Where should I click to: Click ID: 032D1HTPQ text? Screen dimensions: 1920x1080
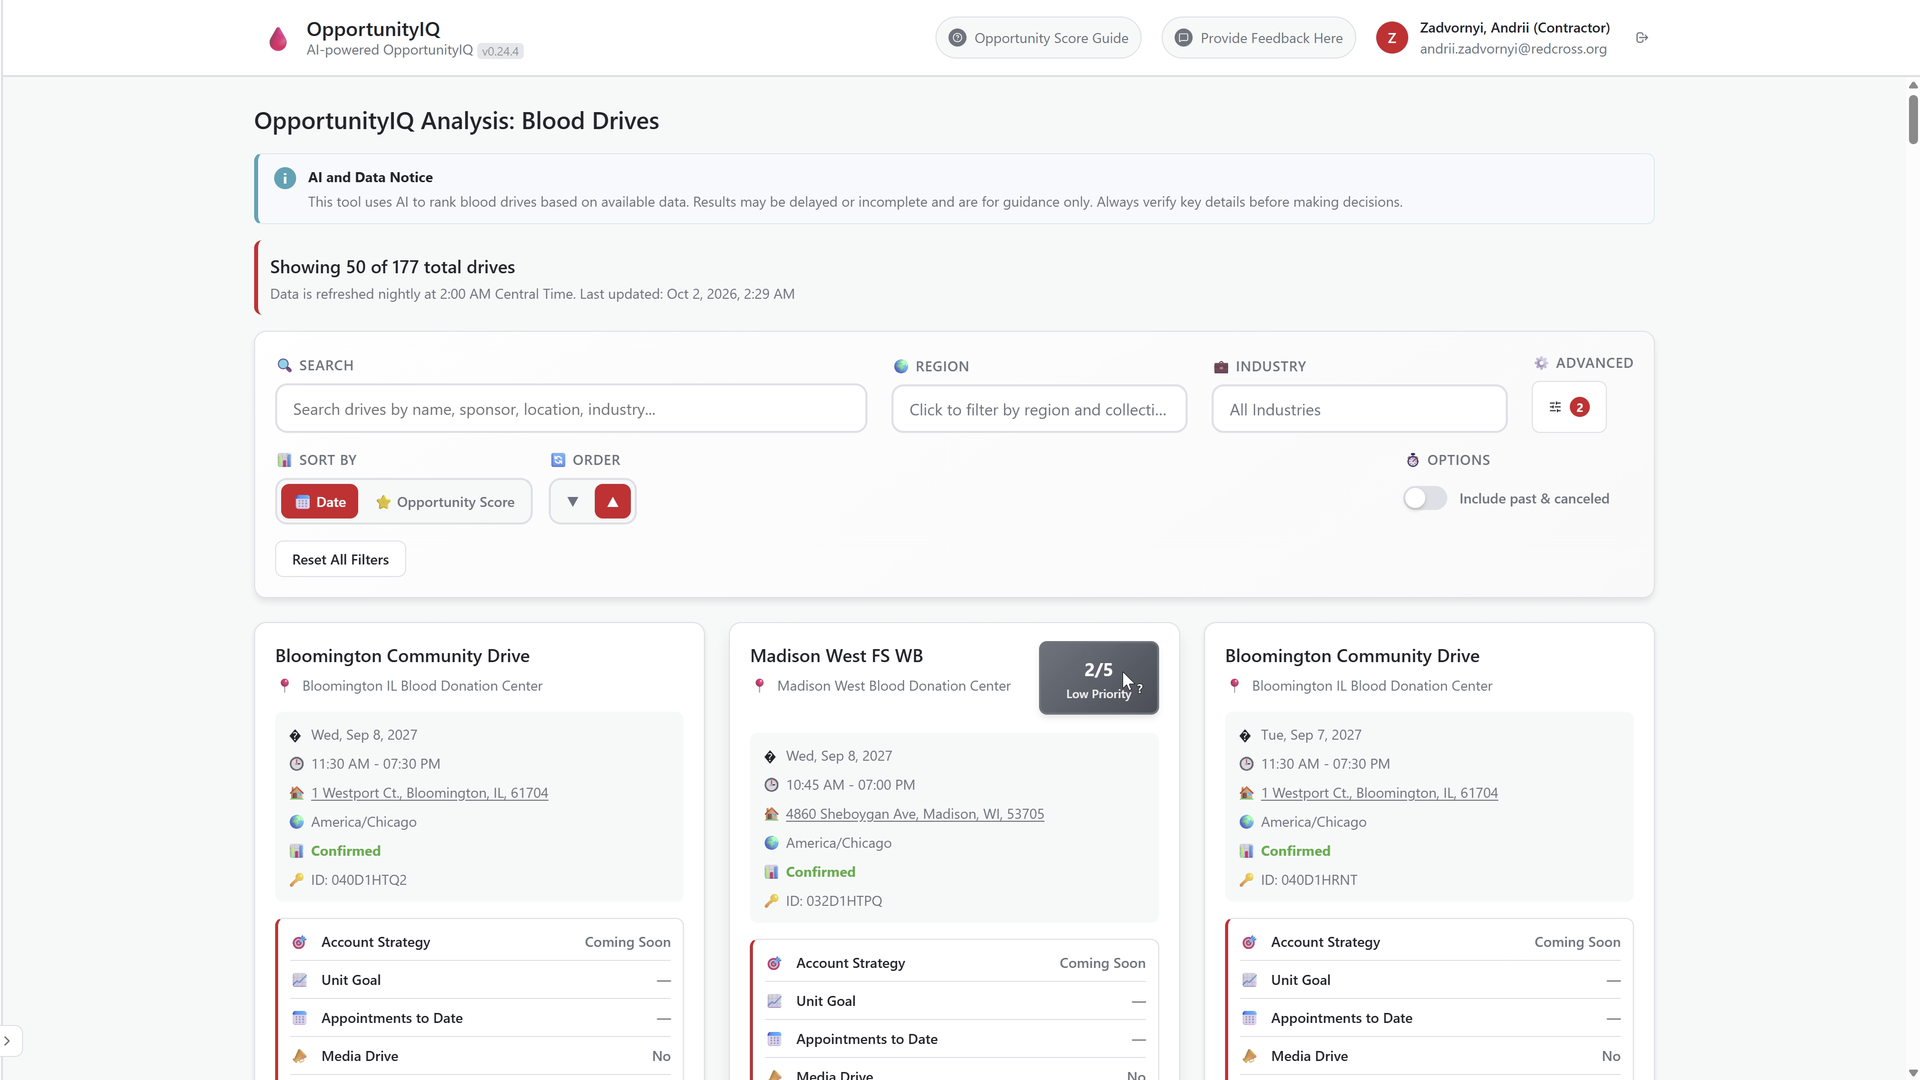coord(834,901)
